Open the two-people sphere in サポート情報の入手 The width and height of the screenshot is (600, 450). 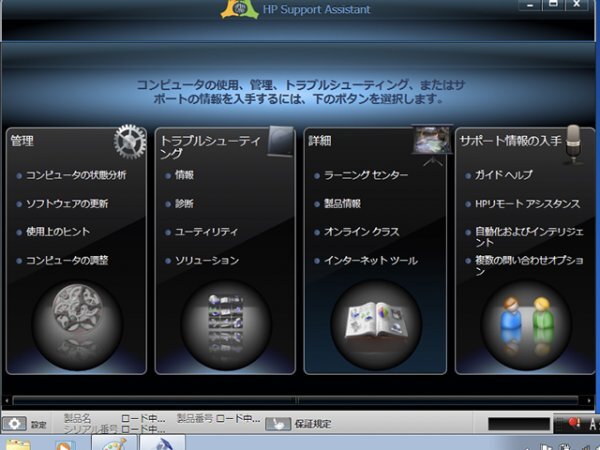(526, 325)
